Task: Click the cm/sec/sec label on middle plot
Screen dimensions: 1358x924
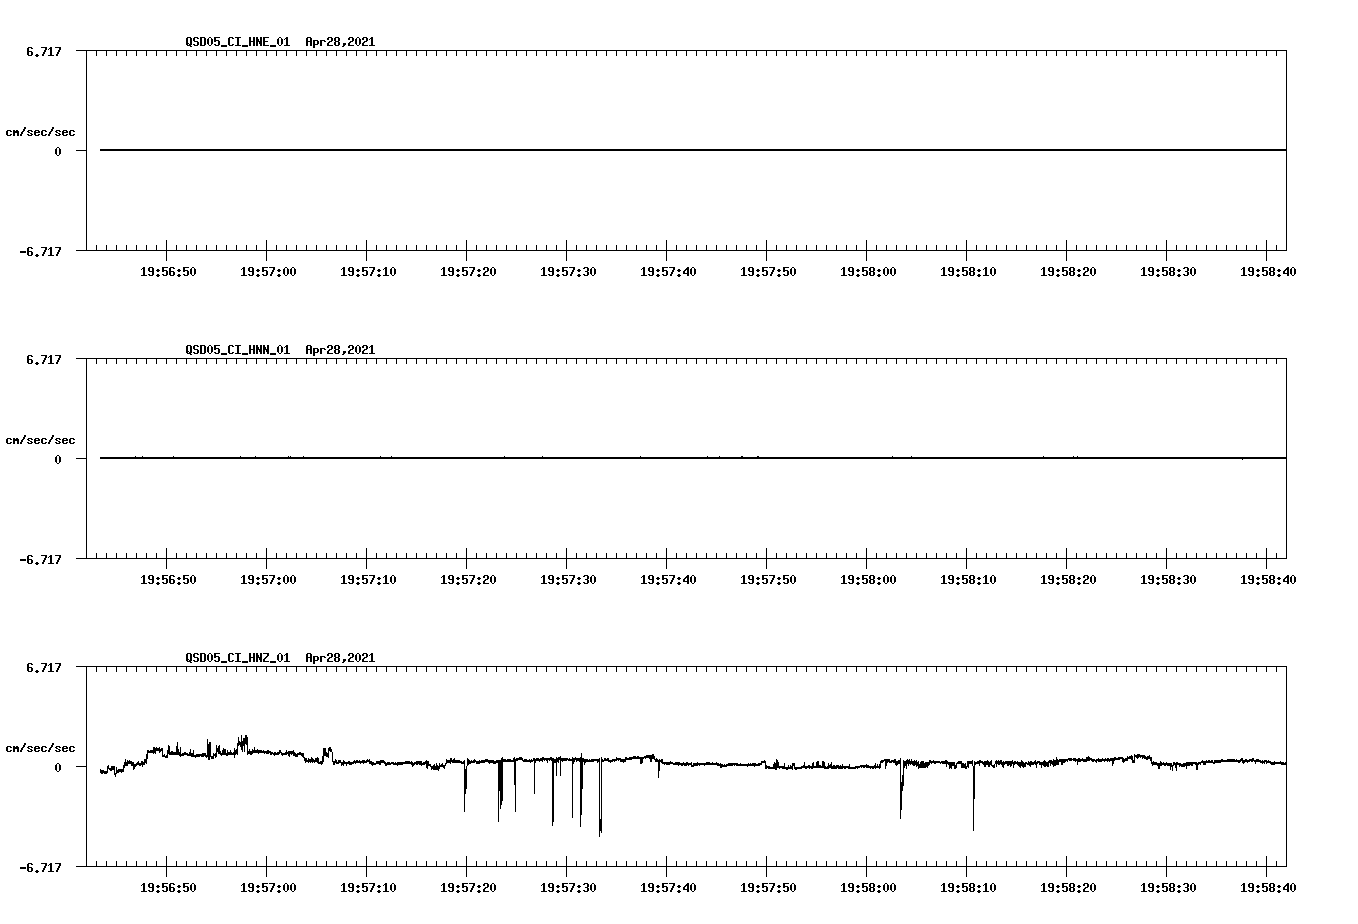Action: (41, 439)
